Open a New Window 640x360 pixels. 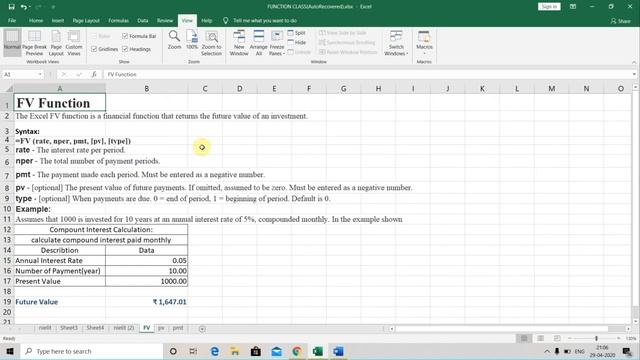coord(239,43)
